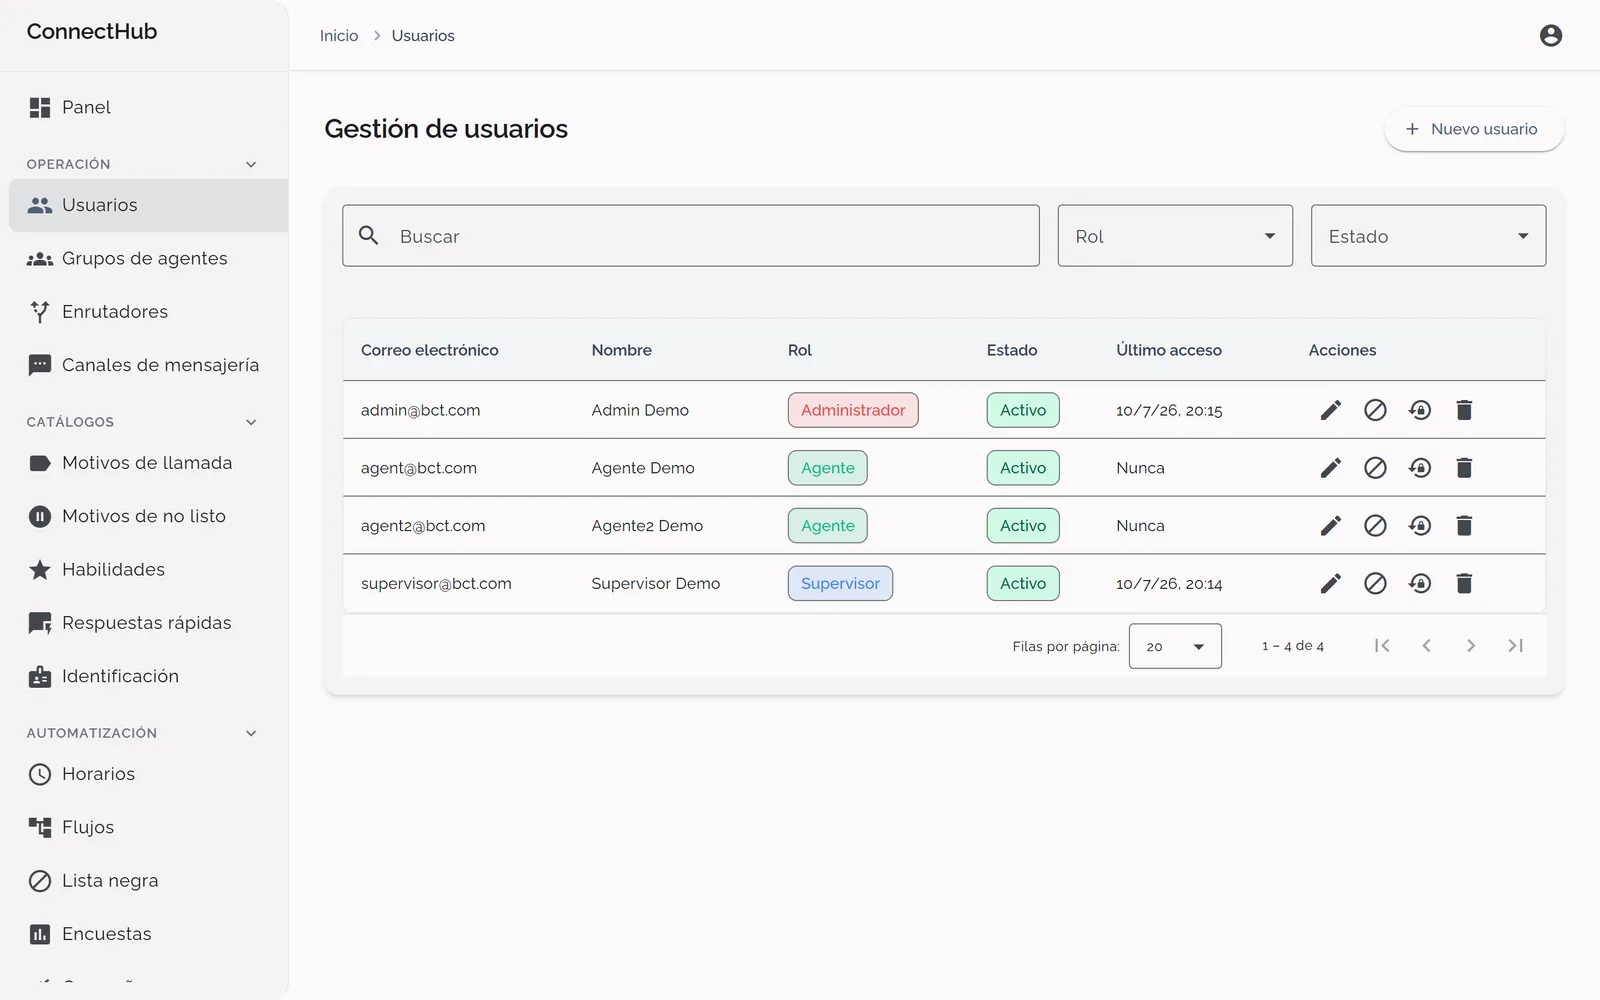Click the Supervisor role badge

(840, 584)
